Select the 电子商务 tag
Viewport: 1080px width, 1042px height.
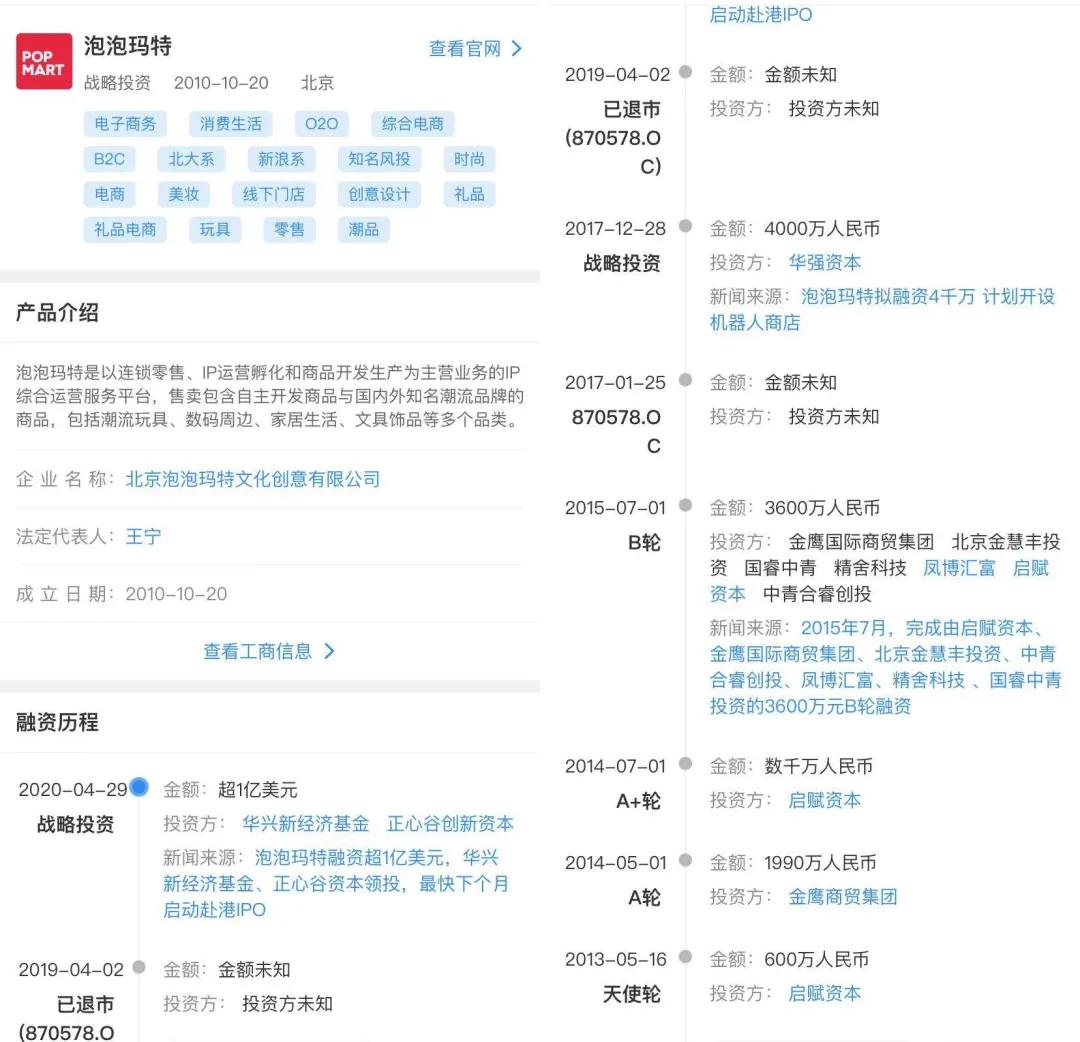pyautogui.click(x=125, y=124)
